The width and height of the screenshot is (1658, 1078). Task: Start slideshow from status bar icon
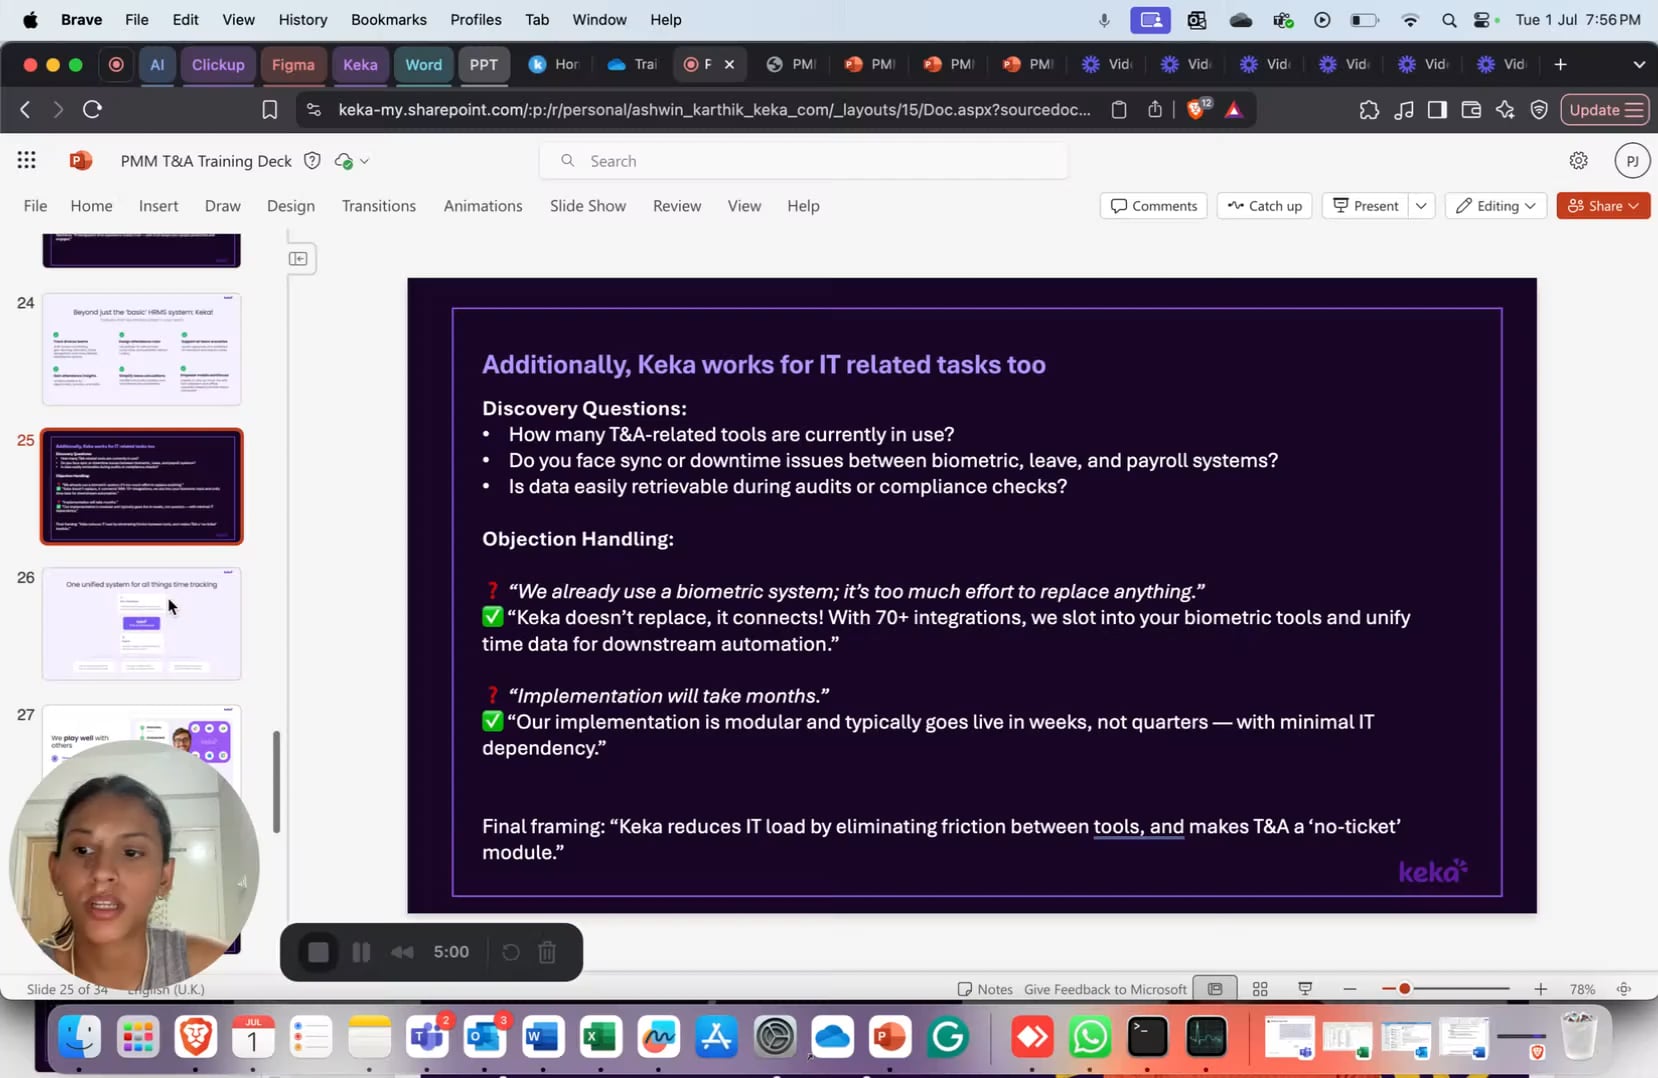point(1305,989)
